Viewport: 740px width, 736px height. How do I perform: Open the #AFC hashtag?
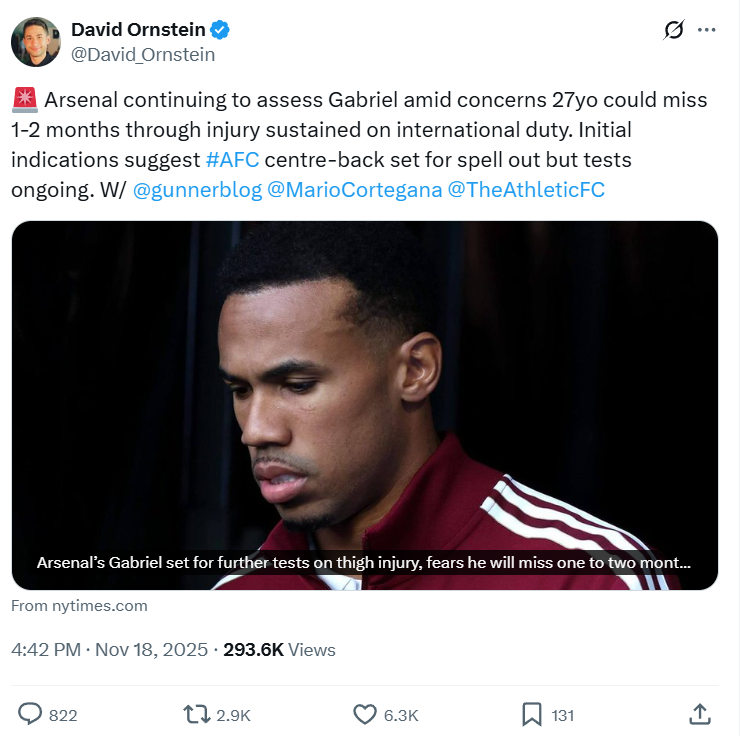pyautogui.click(x=233, y=160)
